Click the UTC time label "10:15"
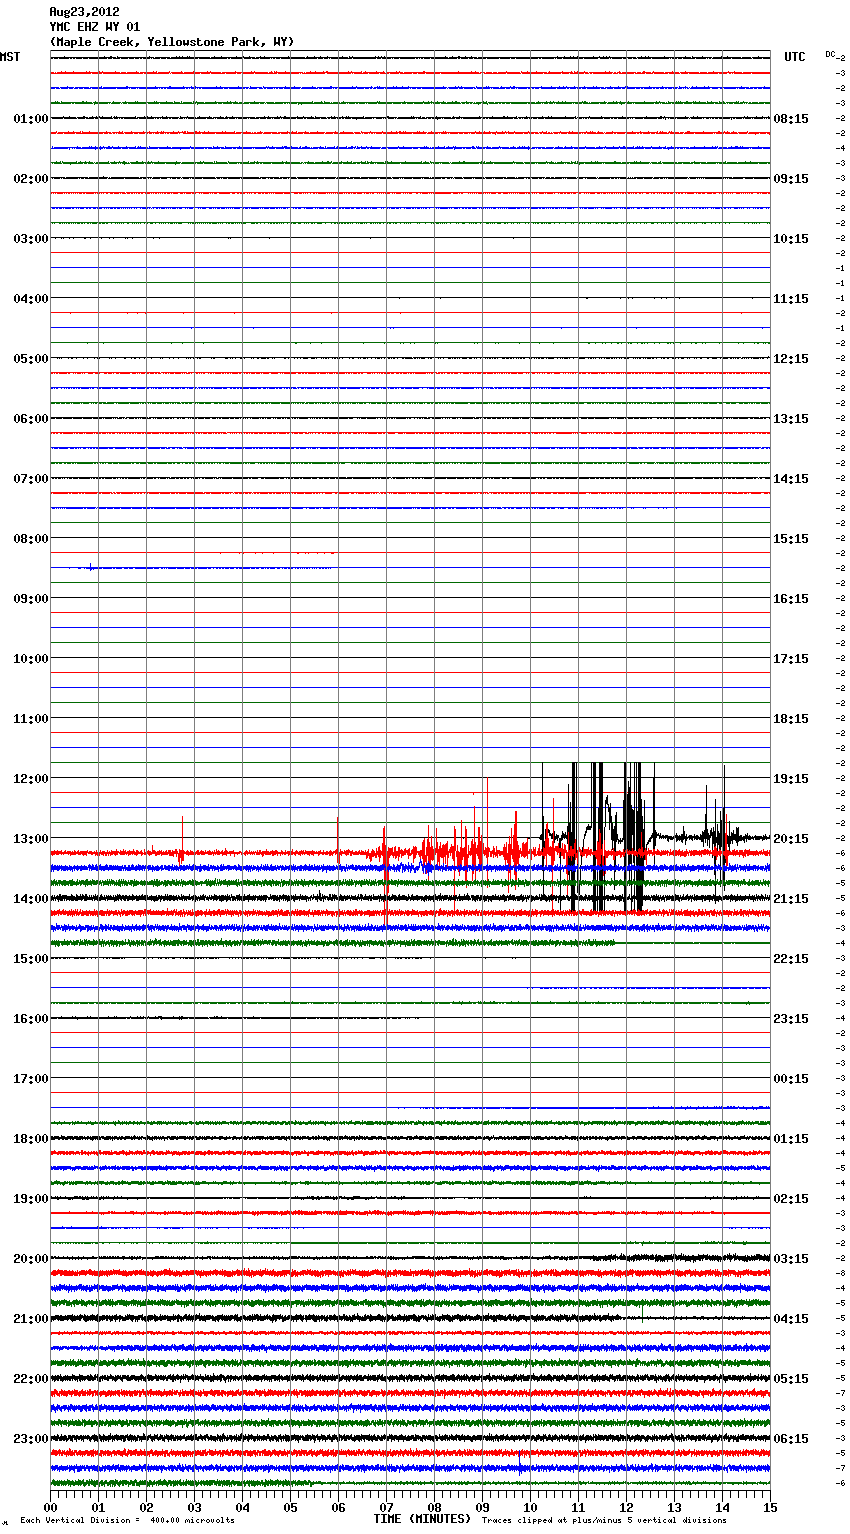Screen dimensions: 850x1534 (x=791, y=239)
